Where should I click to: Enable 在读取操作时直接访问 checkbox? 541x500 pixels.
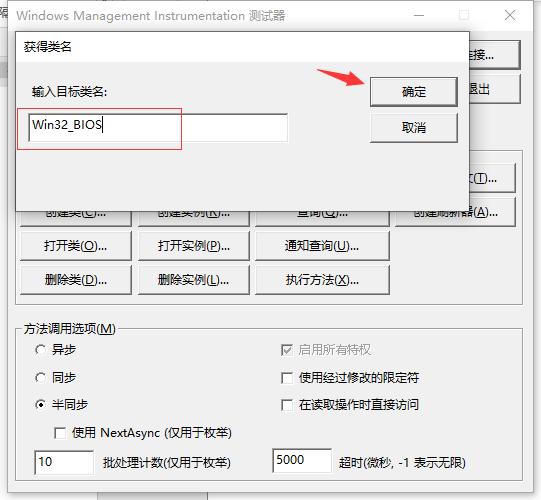click(x=287, y=404)
